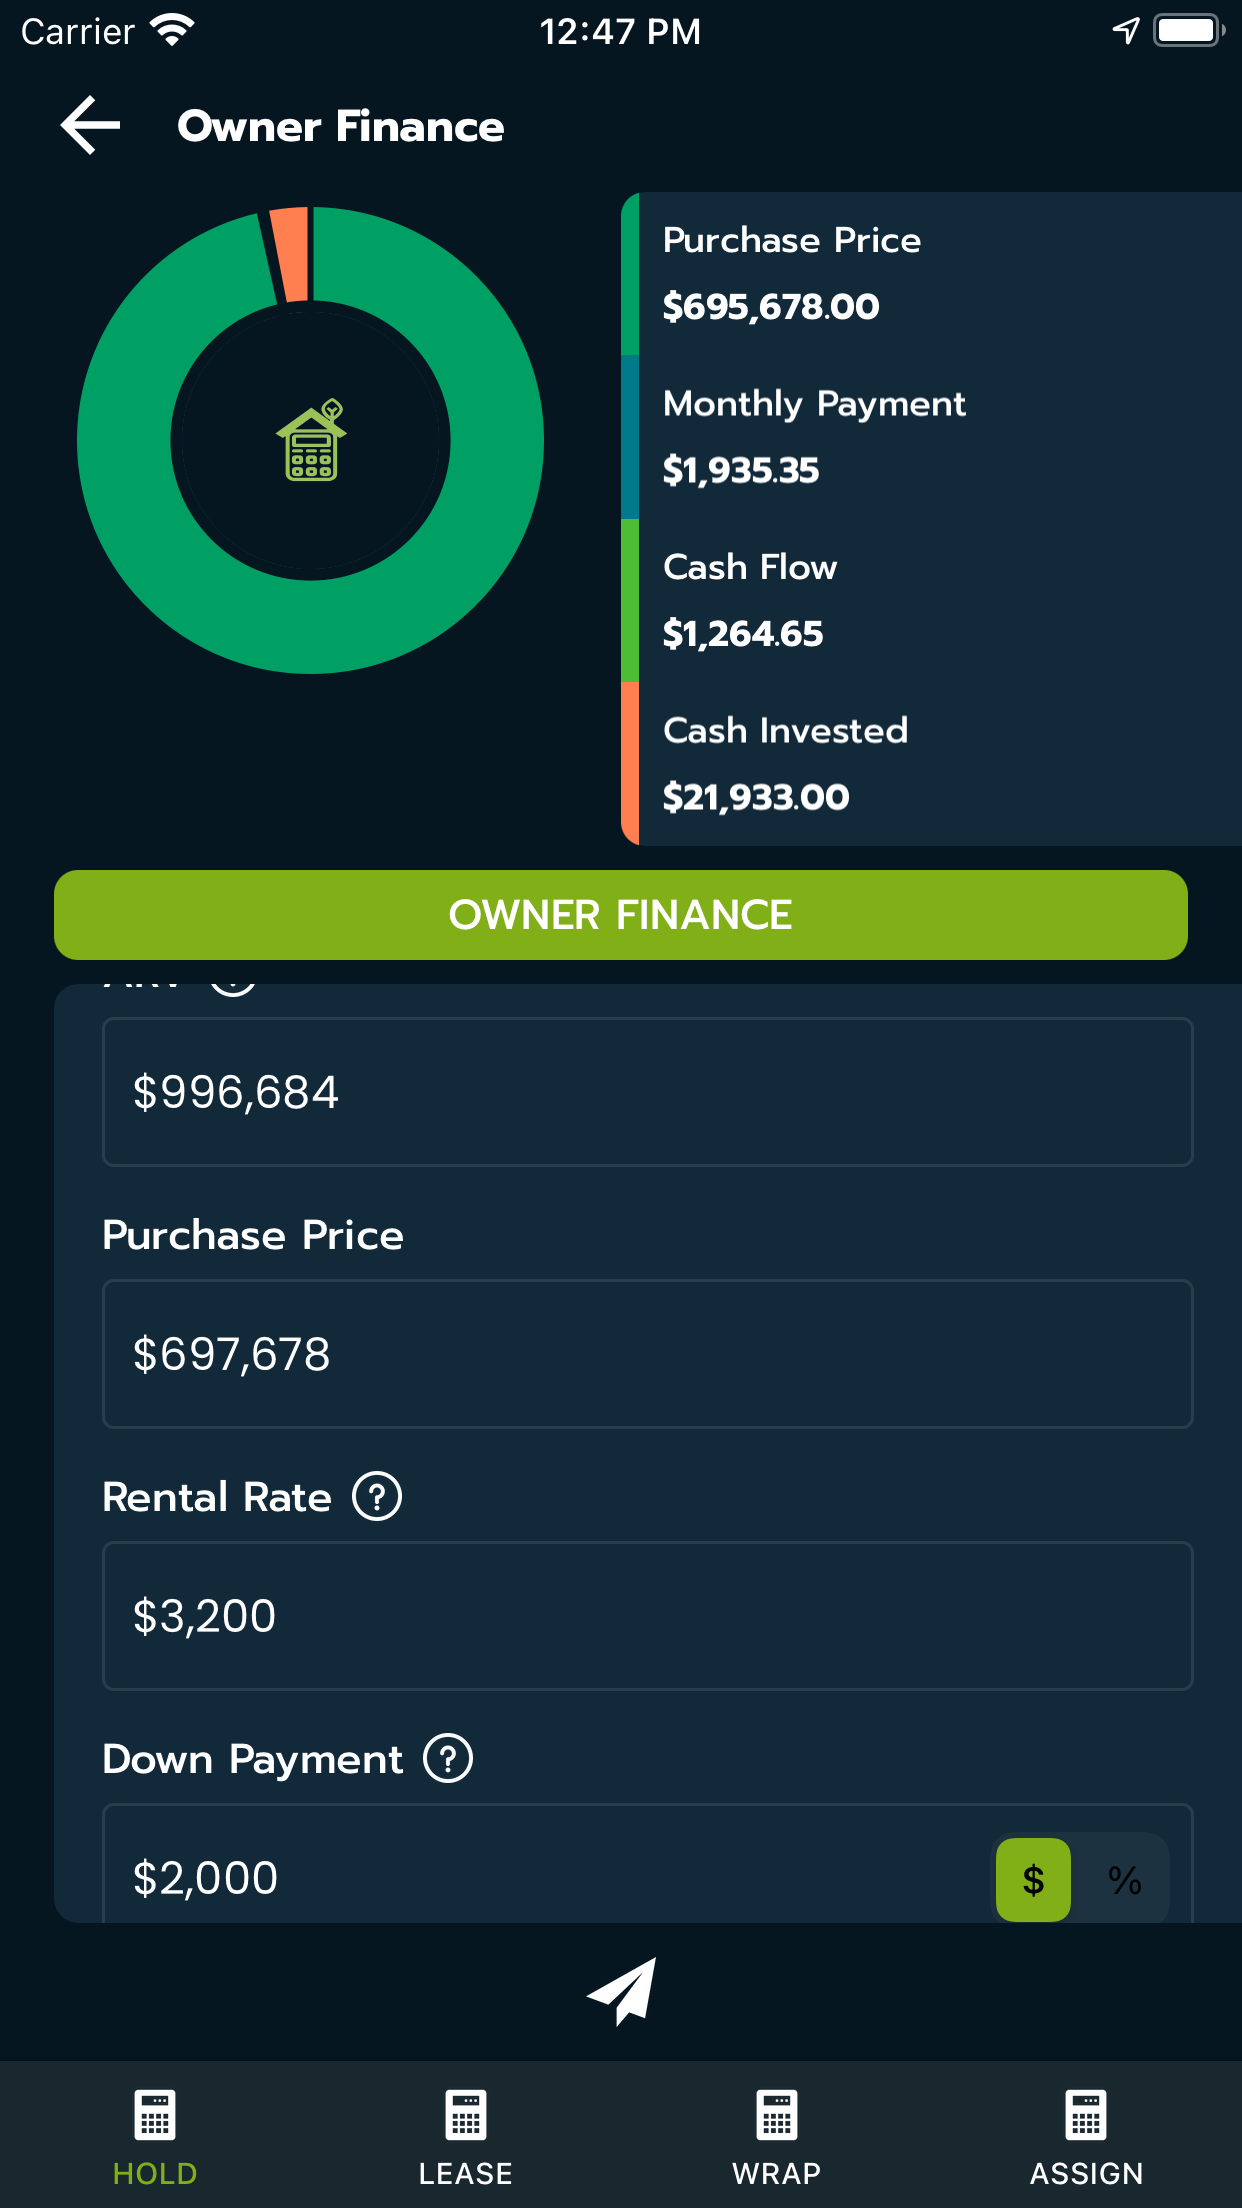Viewport: 1242px width, 2208px height.
Task: Switch down payment to dollar mode
Action: (1033, 1880)
